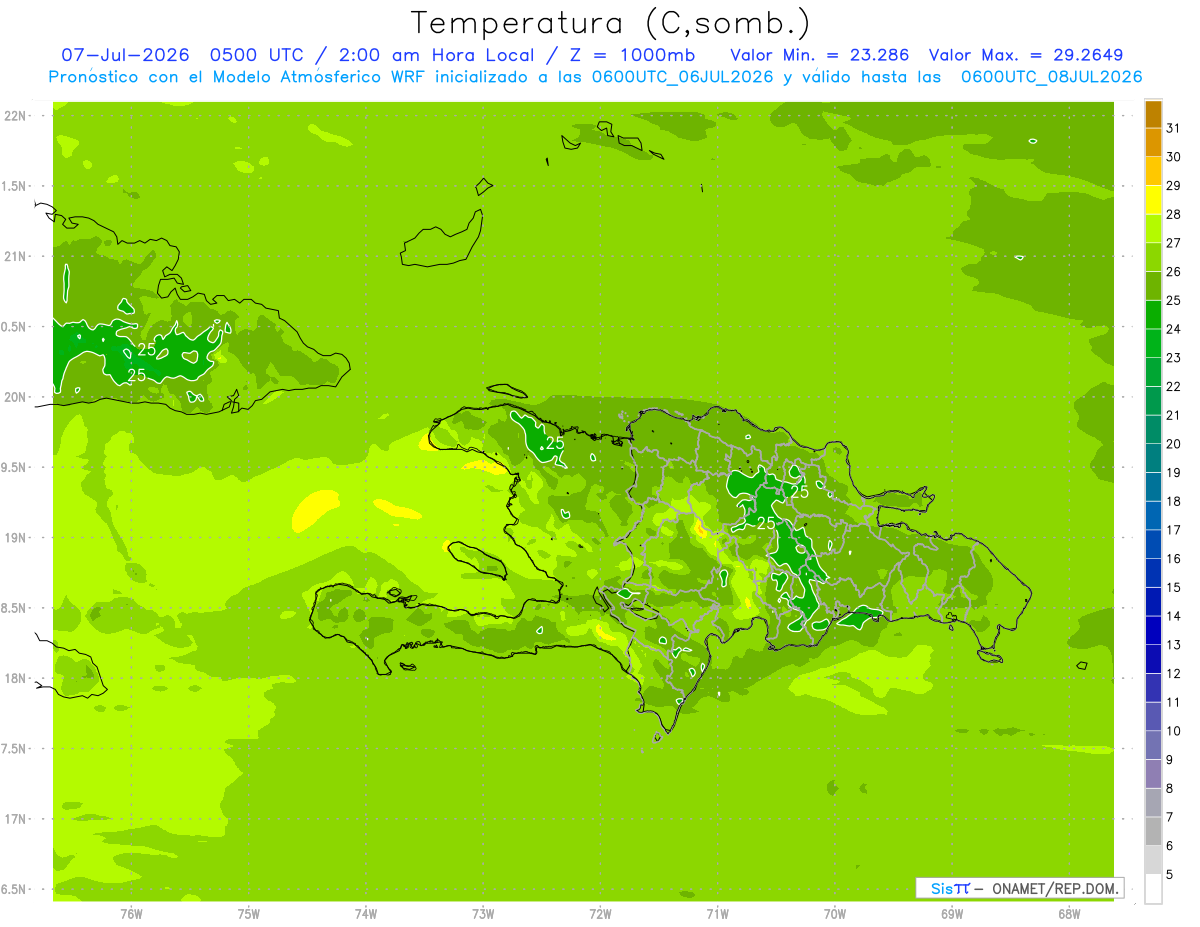Click the '74W' longitude axis label

tap(366, 914)
